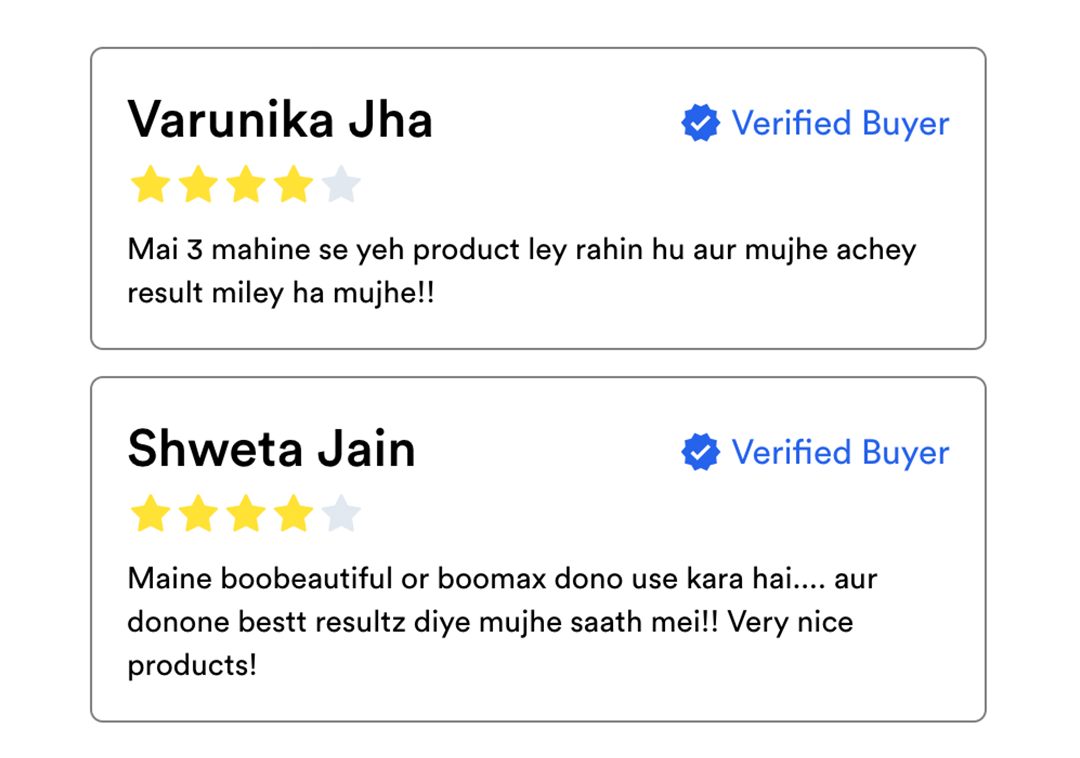Click the fourth yellow star in Varunika Jha's rating
Image resolution: width=1080 pixels, height=758 pixels.
click(x=293, y=186)
